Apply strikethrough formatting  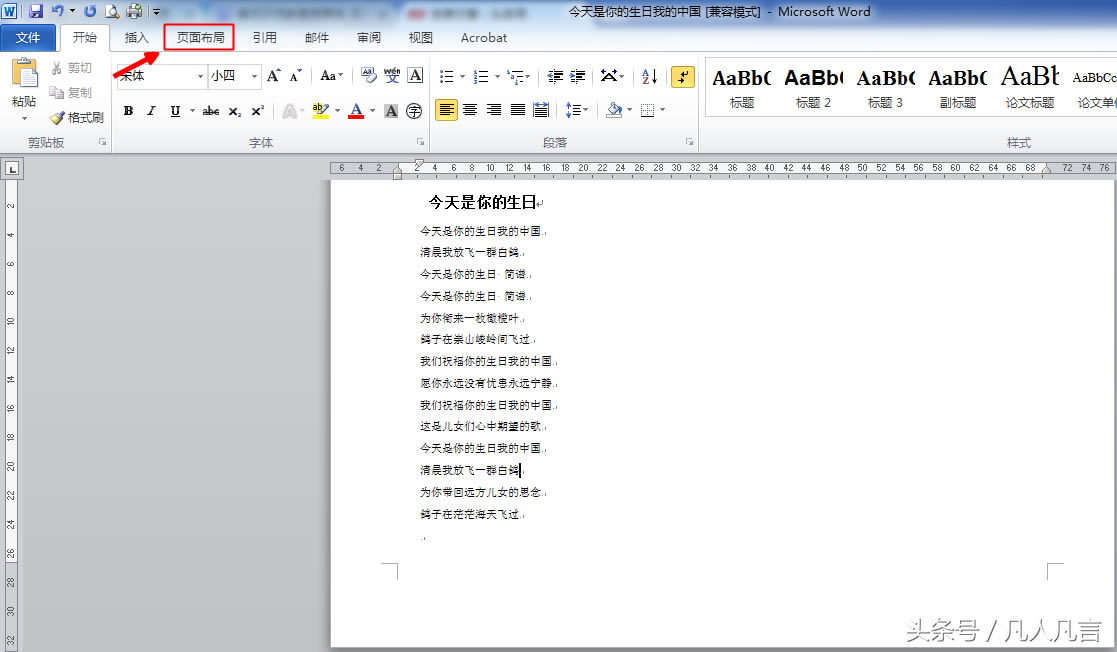[212, 110]
